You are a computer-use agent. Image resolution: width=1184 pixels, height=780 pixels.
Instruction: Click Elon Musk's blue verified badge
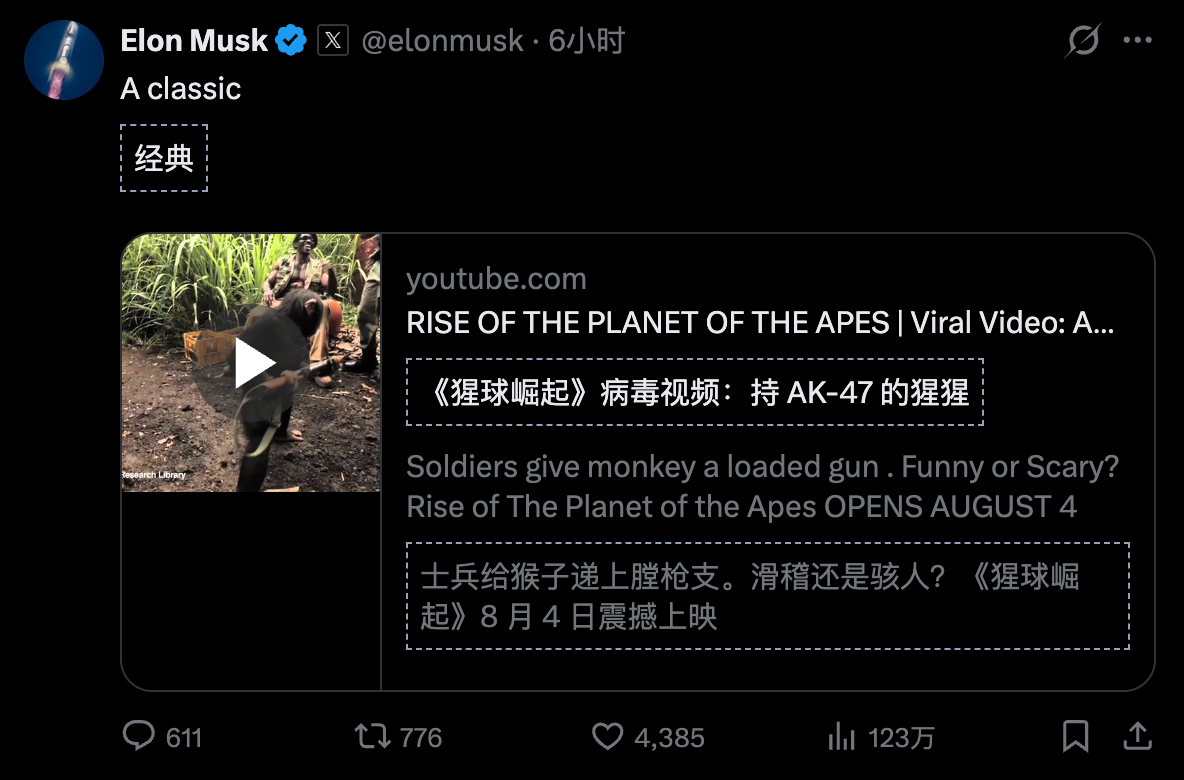(x=289, y=41)
